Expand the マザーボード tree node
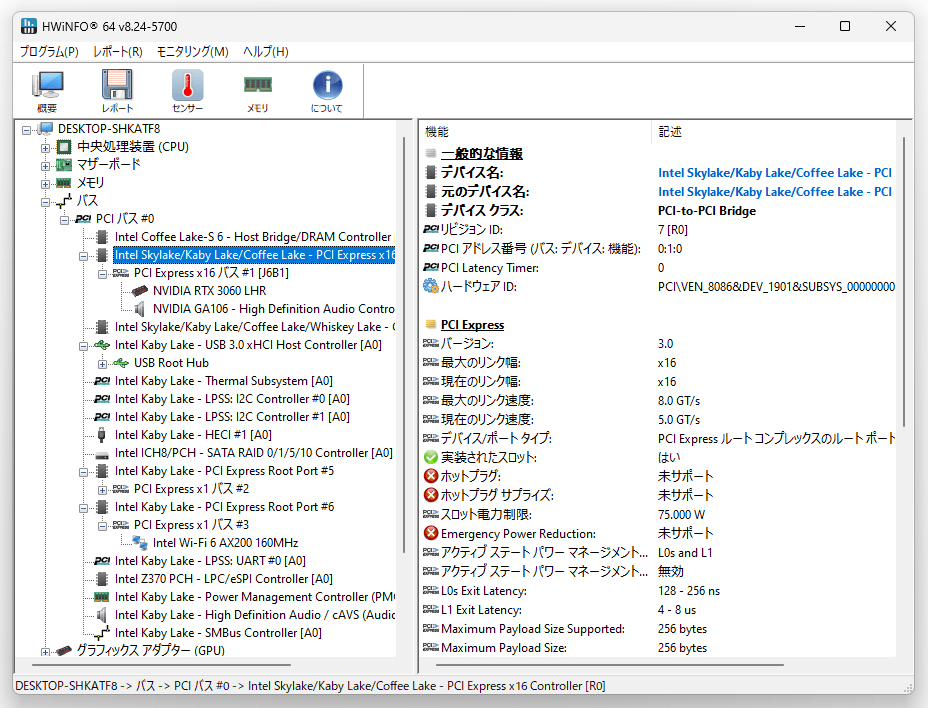The height and width of the screenshot is (708, 928). (x=46, y=166)
